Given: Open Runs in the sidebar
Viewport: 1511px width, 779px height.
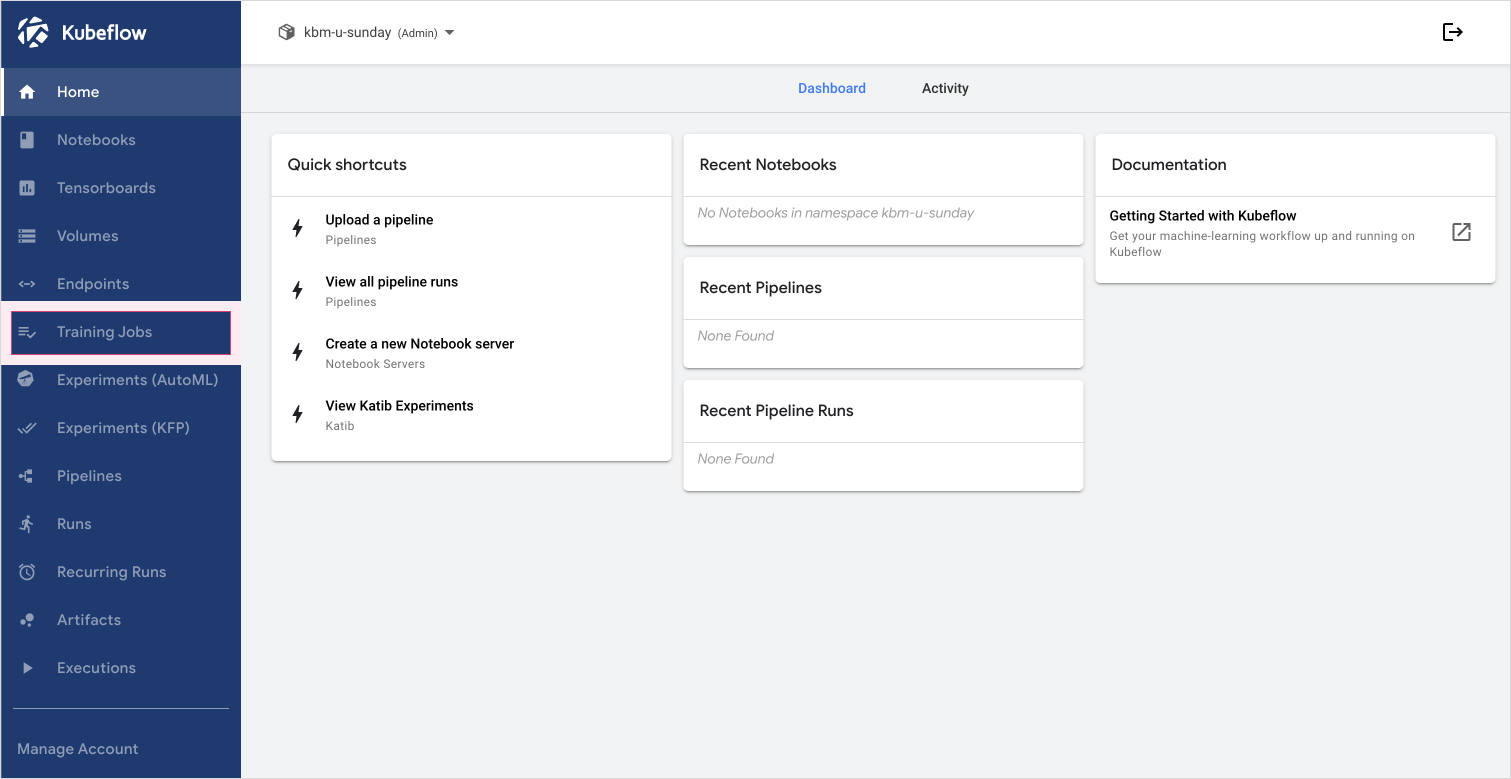Looking at the screenshot, I should (121, 524).
